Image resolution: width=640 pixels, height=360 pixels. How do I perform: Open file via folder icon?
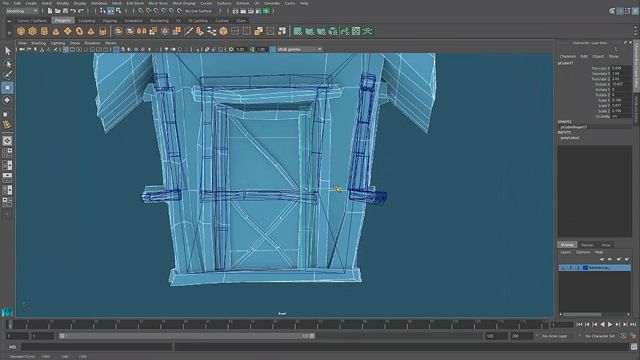(x=58, y=11)
